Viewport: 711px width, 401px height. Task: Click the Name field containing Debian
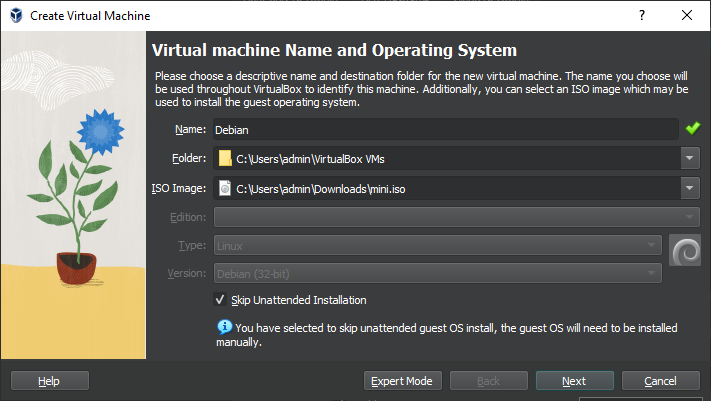click(446, 129)
